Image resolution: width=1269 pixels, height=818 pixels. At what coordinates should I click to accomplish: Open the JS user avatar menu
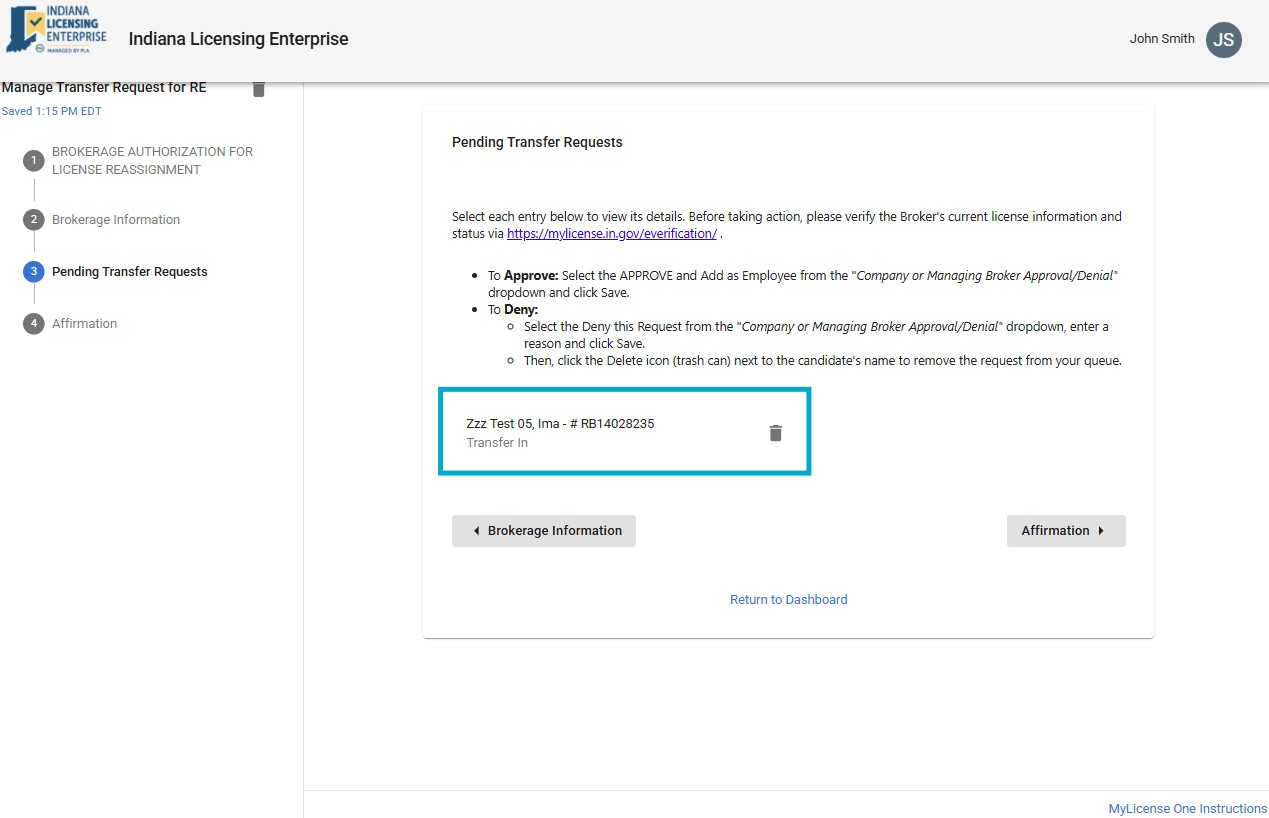pyautogui.click(x=1223, y=39)
